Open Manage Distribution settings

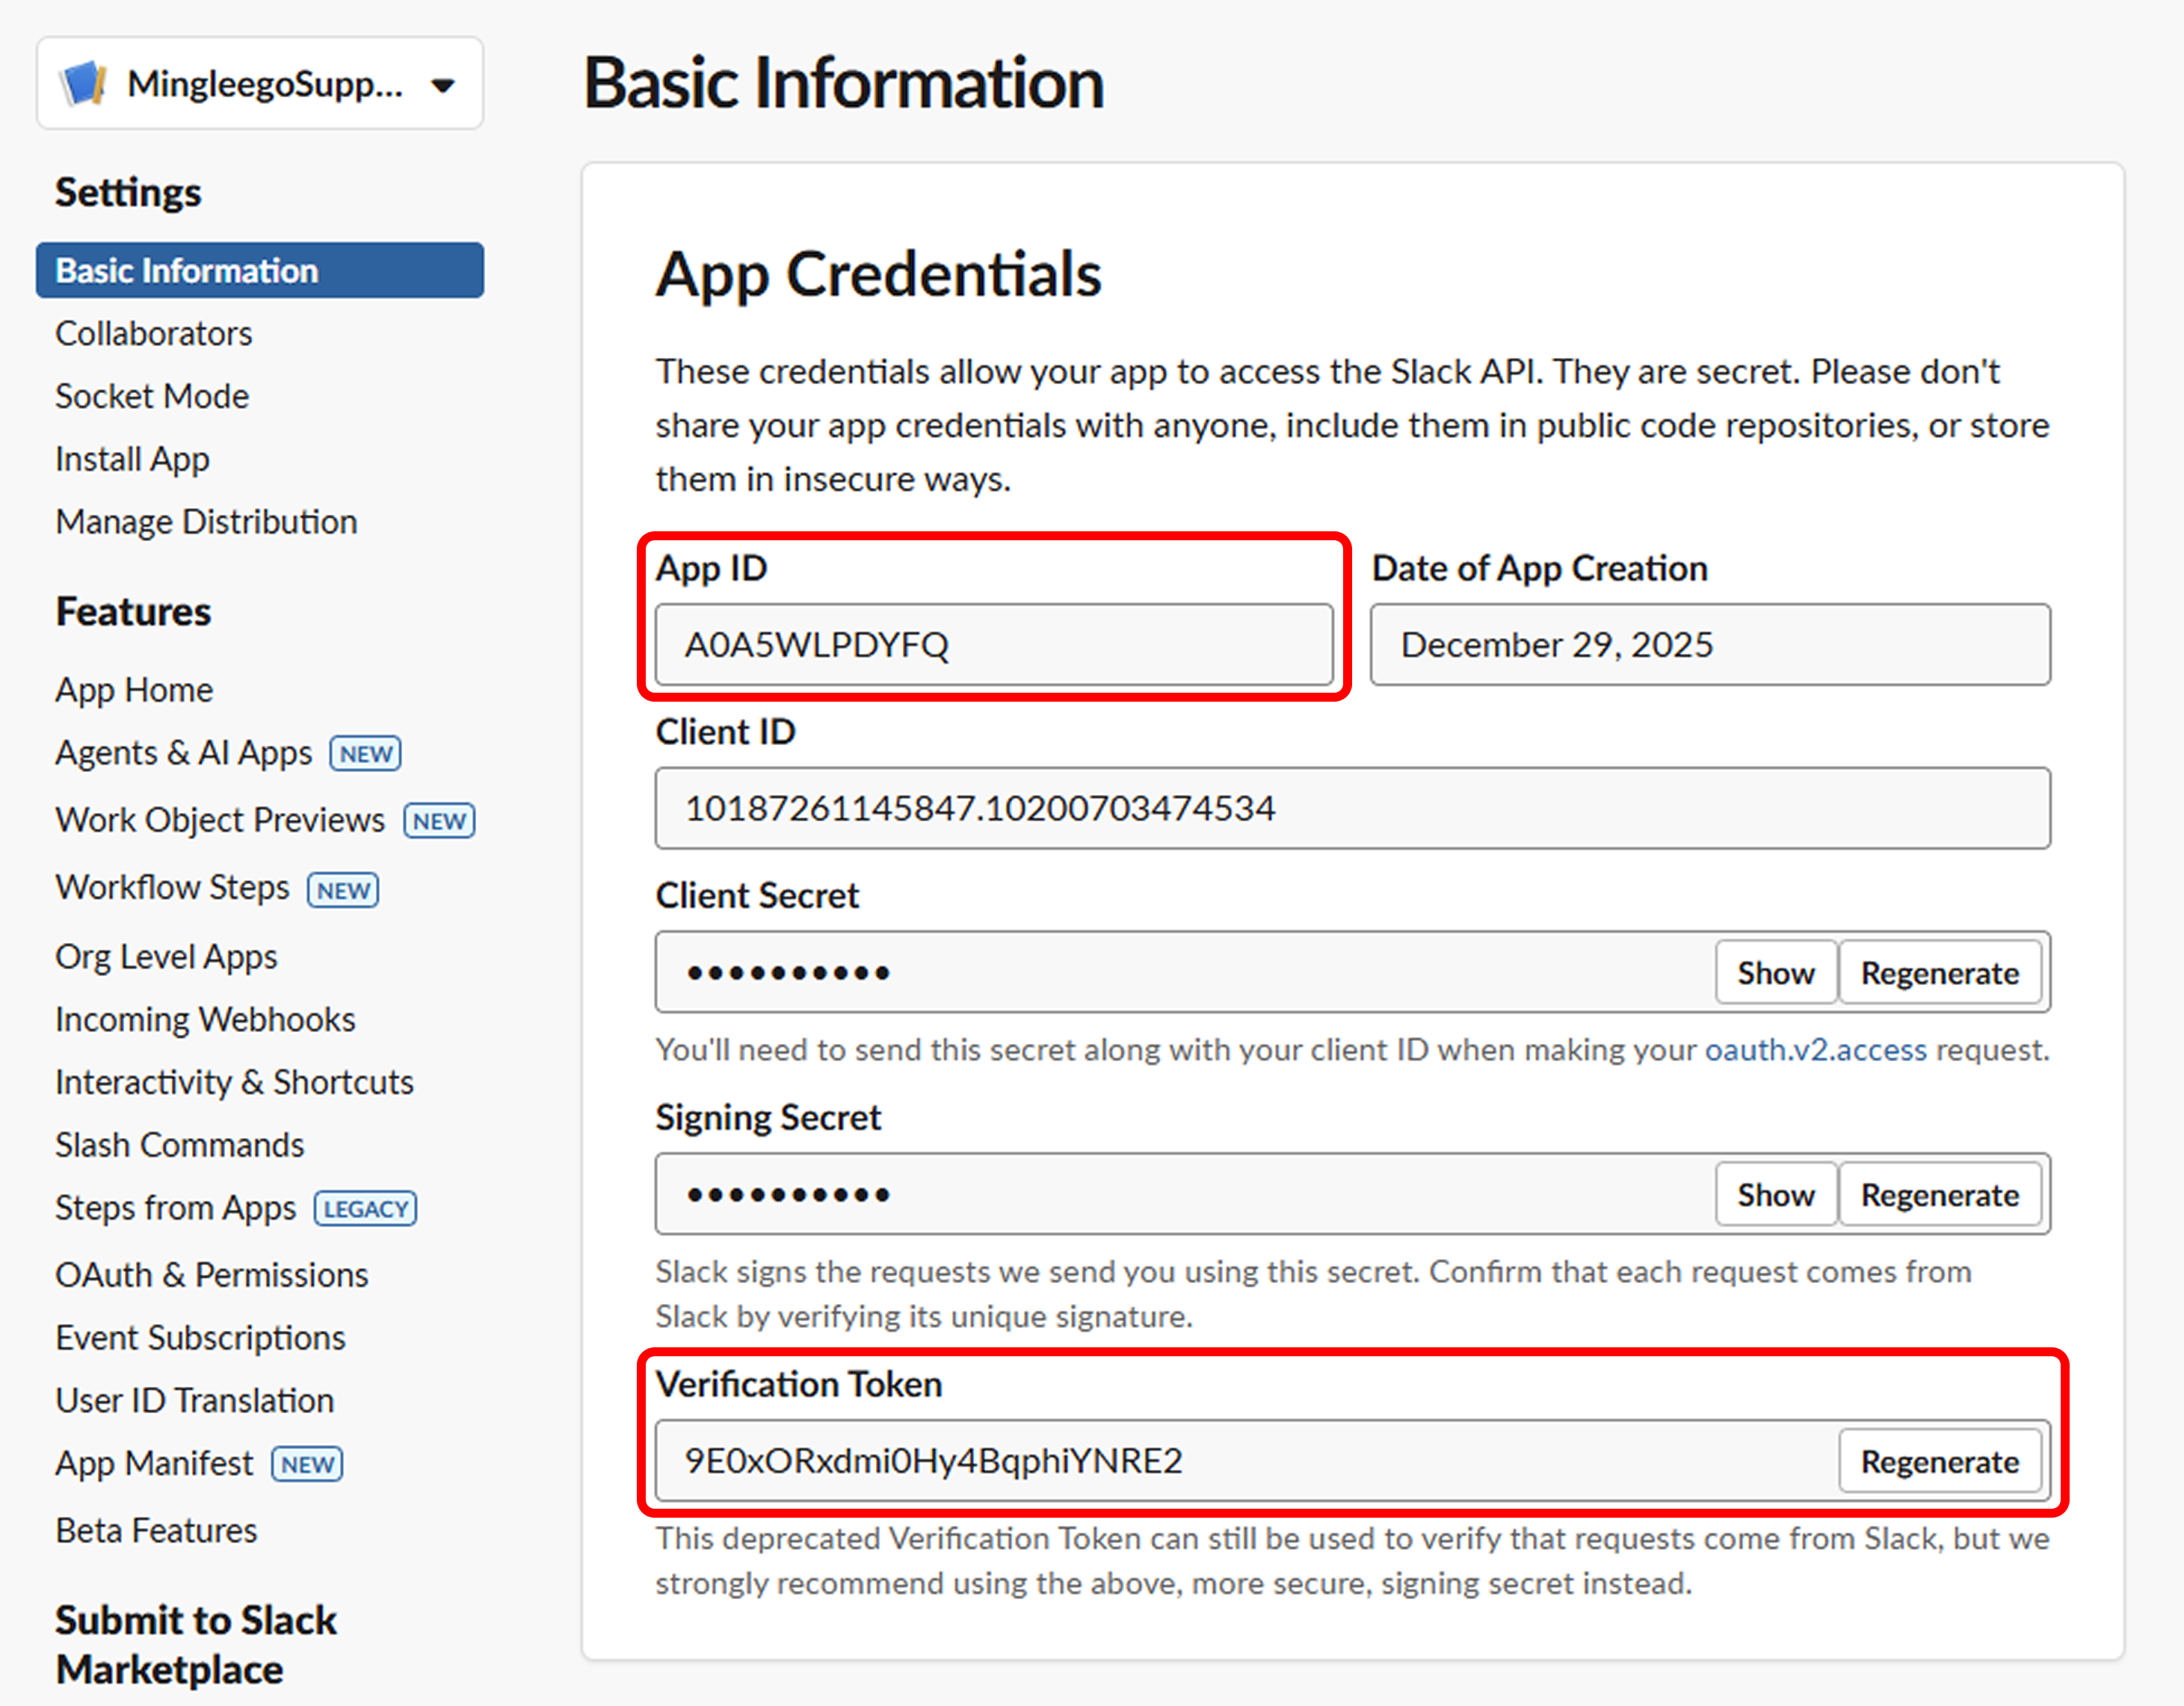(x=206, y=522)
